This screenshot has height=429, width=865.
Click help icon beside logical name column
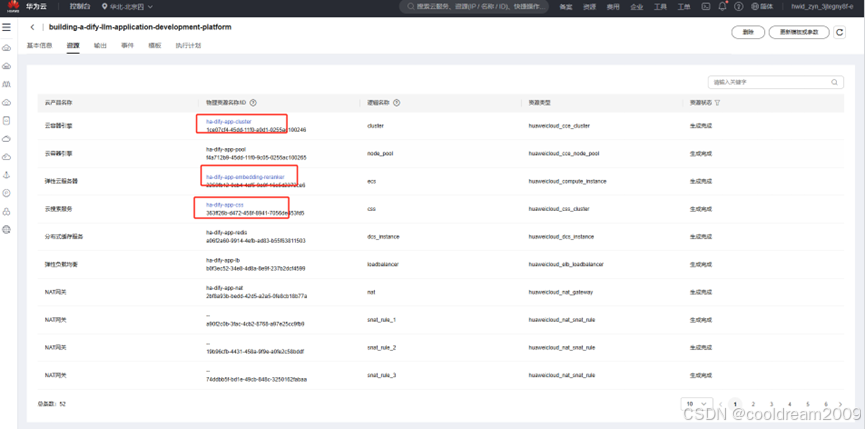pyautogui.click(x=397, y=103)
